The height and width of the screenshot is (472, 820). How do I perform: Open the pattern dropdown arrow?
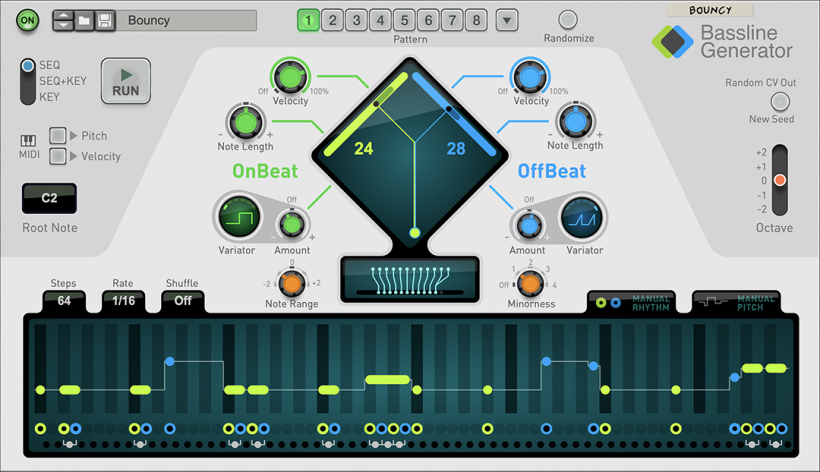[507, 20]
